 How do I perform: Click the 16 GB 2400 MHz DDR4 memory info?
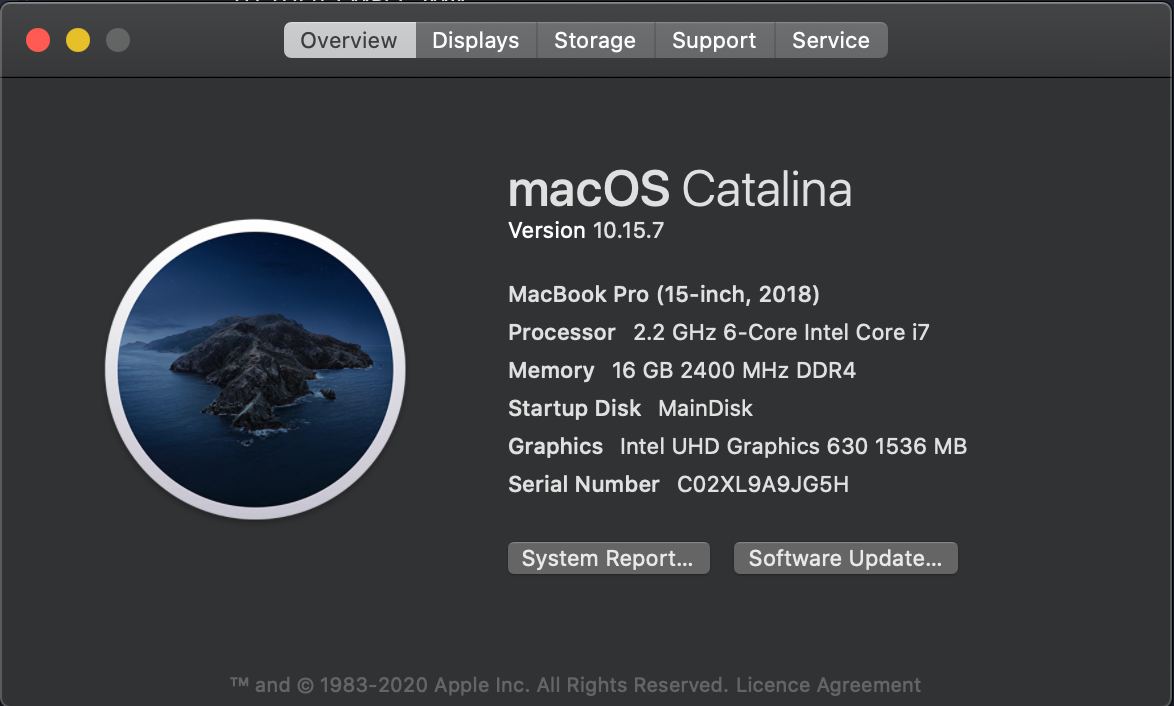pyautogui.click(x=734, y=371)
